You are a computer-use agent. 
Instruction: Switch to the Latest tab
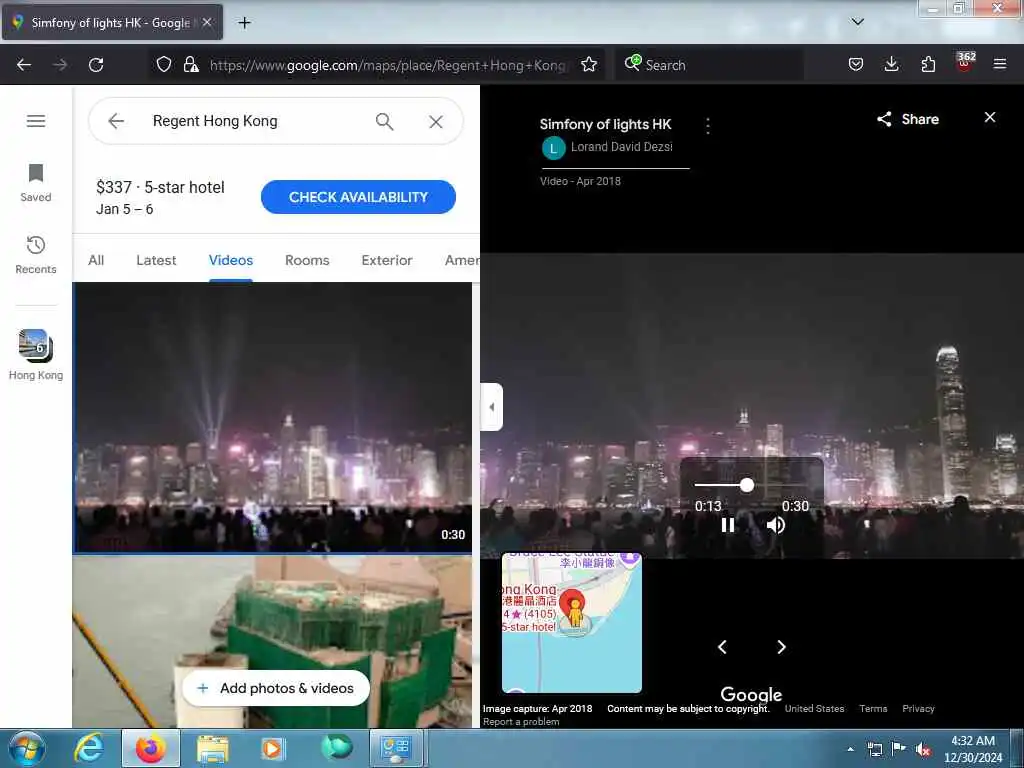click(x=156, y=260)
